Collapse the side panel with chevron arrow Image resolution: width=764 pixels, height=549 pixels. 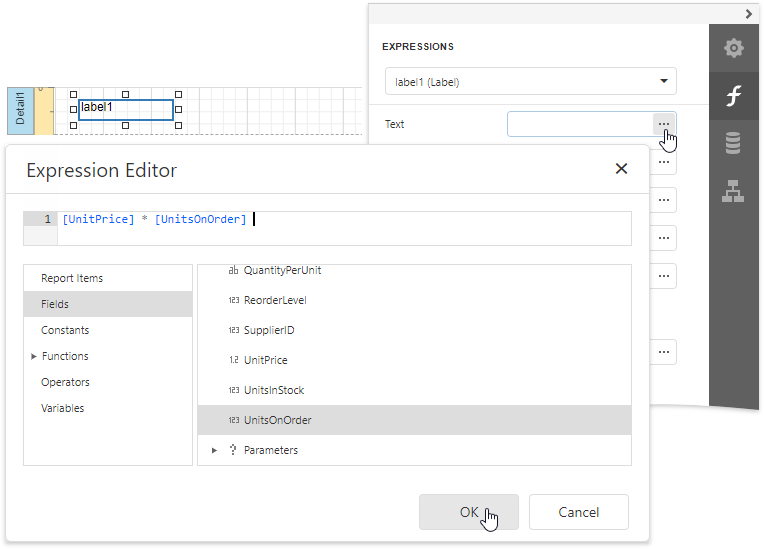pyautogui.click(x=749, y=14)
